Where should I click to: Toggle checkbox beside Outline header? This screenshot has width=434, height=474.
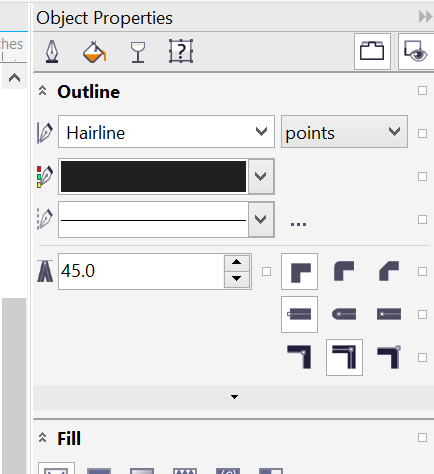[422, 91]
